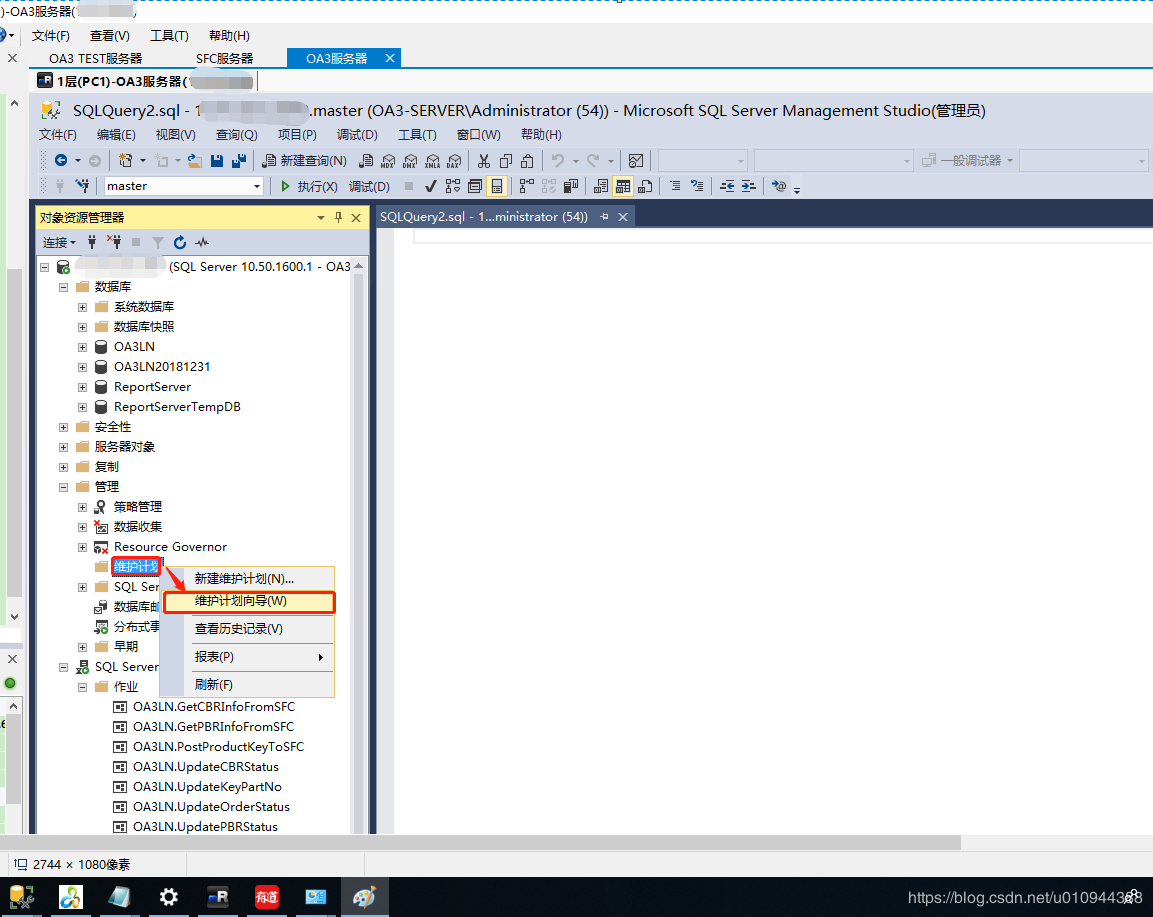The image size is (1153, 917).
Task: Click the Paint palette icon on taskbar
Action: coord(364,897)
